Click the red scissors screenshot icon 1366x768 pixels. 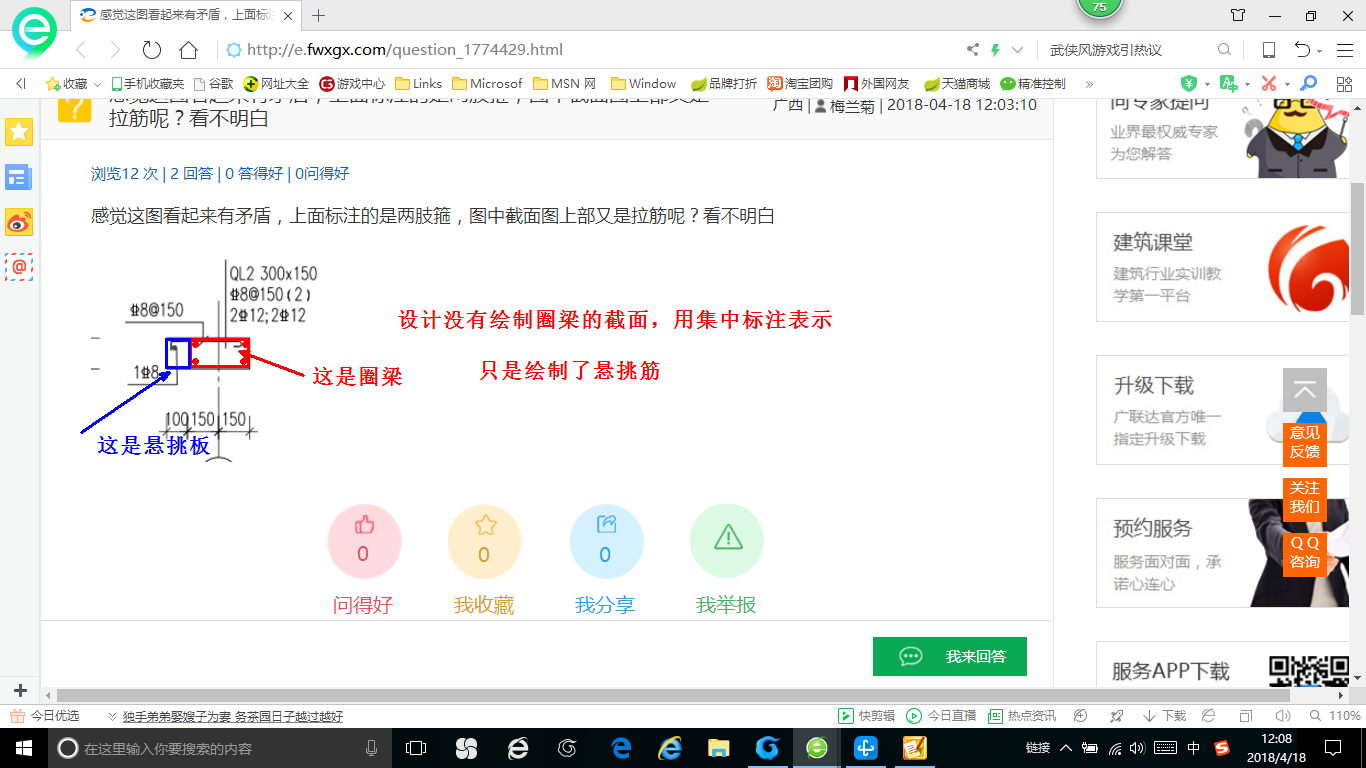pyautogui.click(x=1268, y=84)
